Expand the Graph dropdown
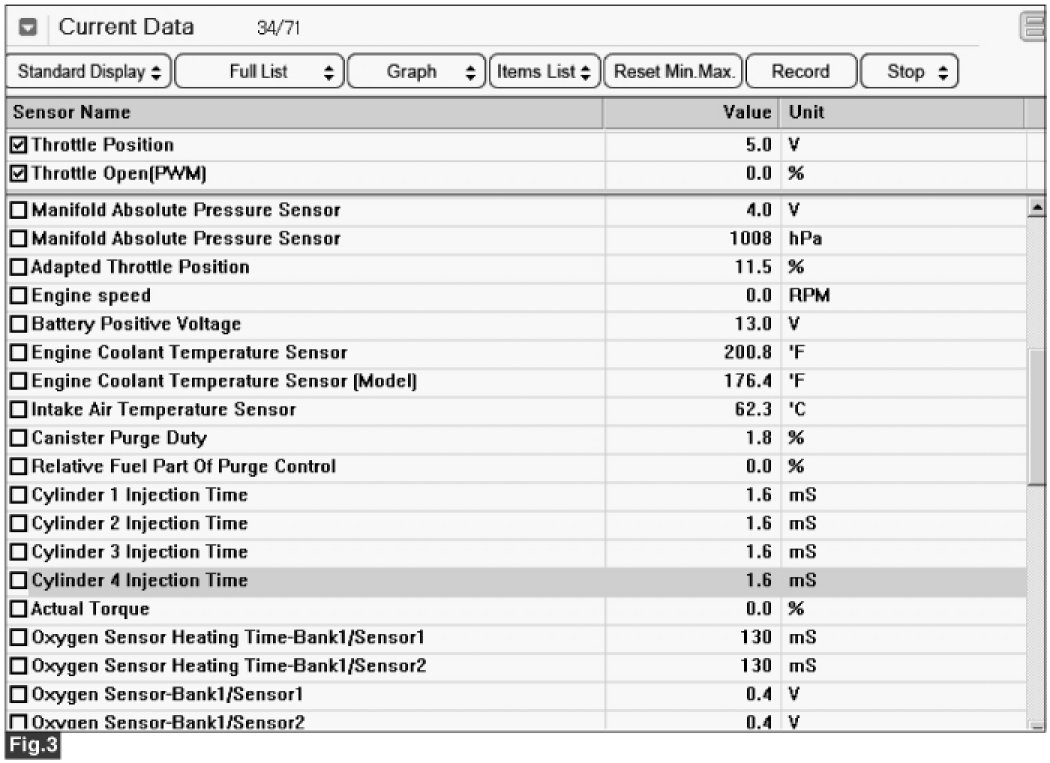The image size is (1050, 763). point(417,72)
